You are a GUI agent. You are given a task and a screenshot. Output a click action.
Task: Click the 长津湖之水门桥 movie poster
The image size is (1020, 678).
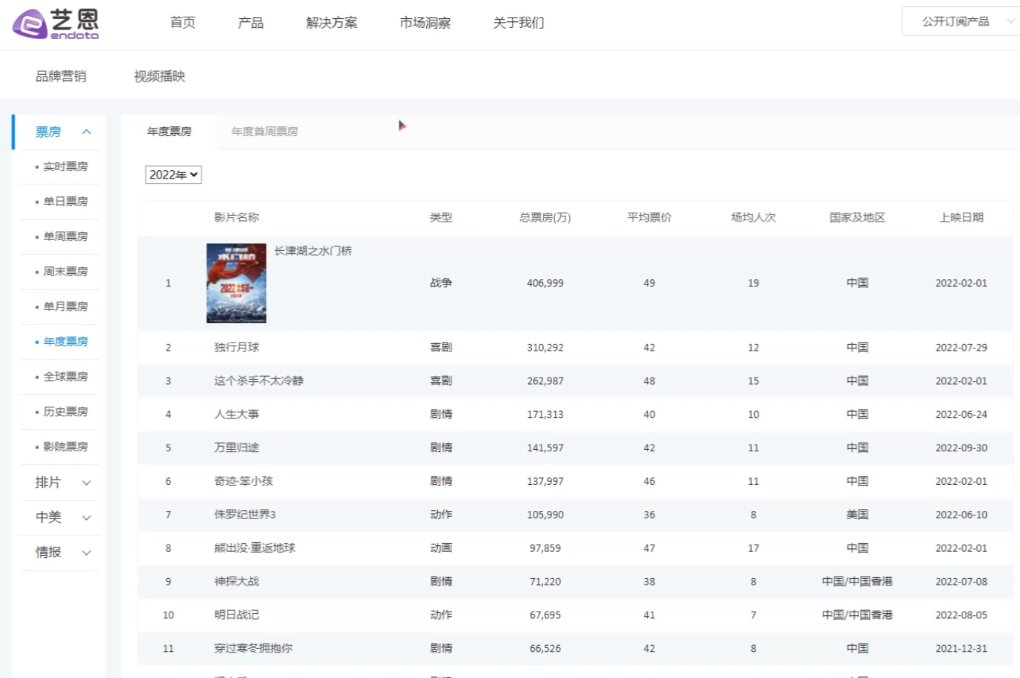236,283
